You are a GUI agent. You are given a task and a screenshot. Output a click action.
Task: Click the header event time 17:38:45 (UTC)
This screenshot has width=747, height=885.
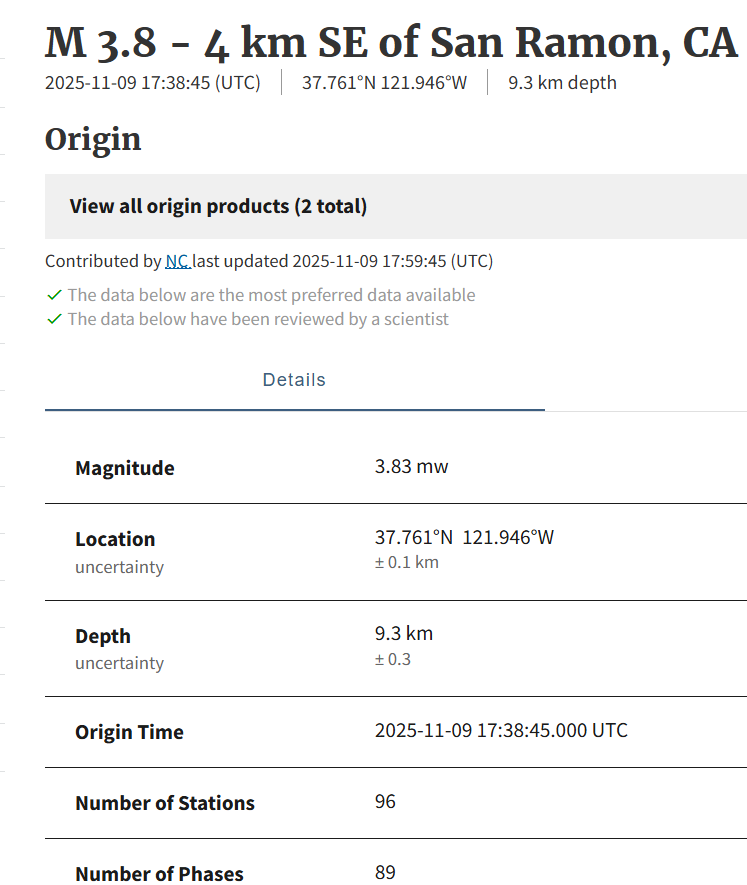tap(152, 83)
